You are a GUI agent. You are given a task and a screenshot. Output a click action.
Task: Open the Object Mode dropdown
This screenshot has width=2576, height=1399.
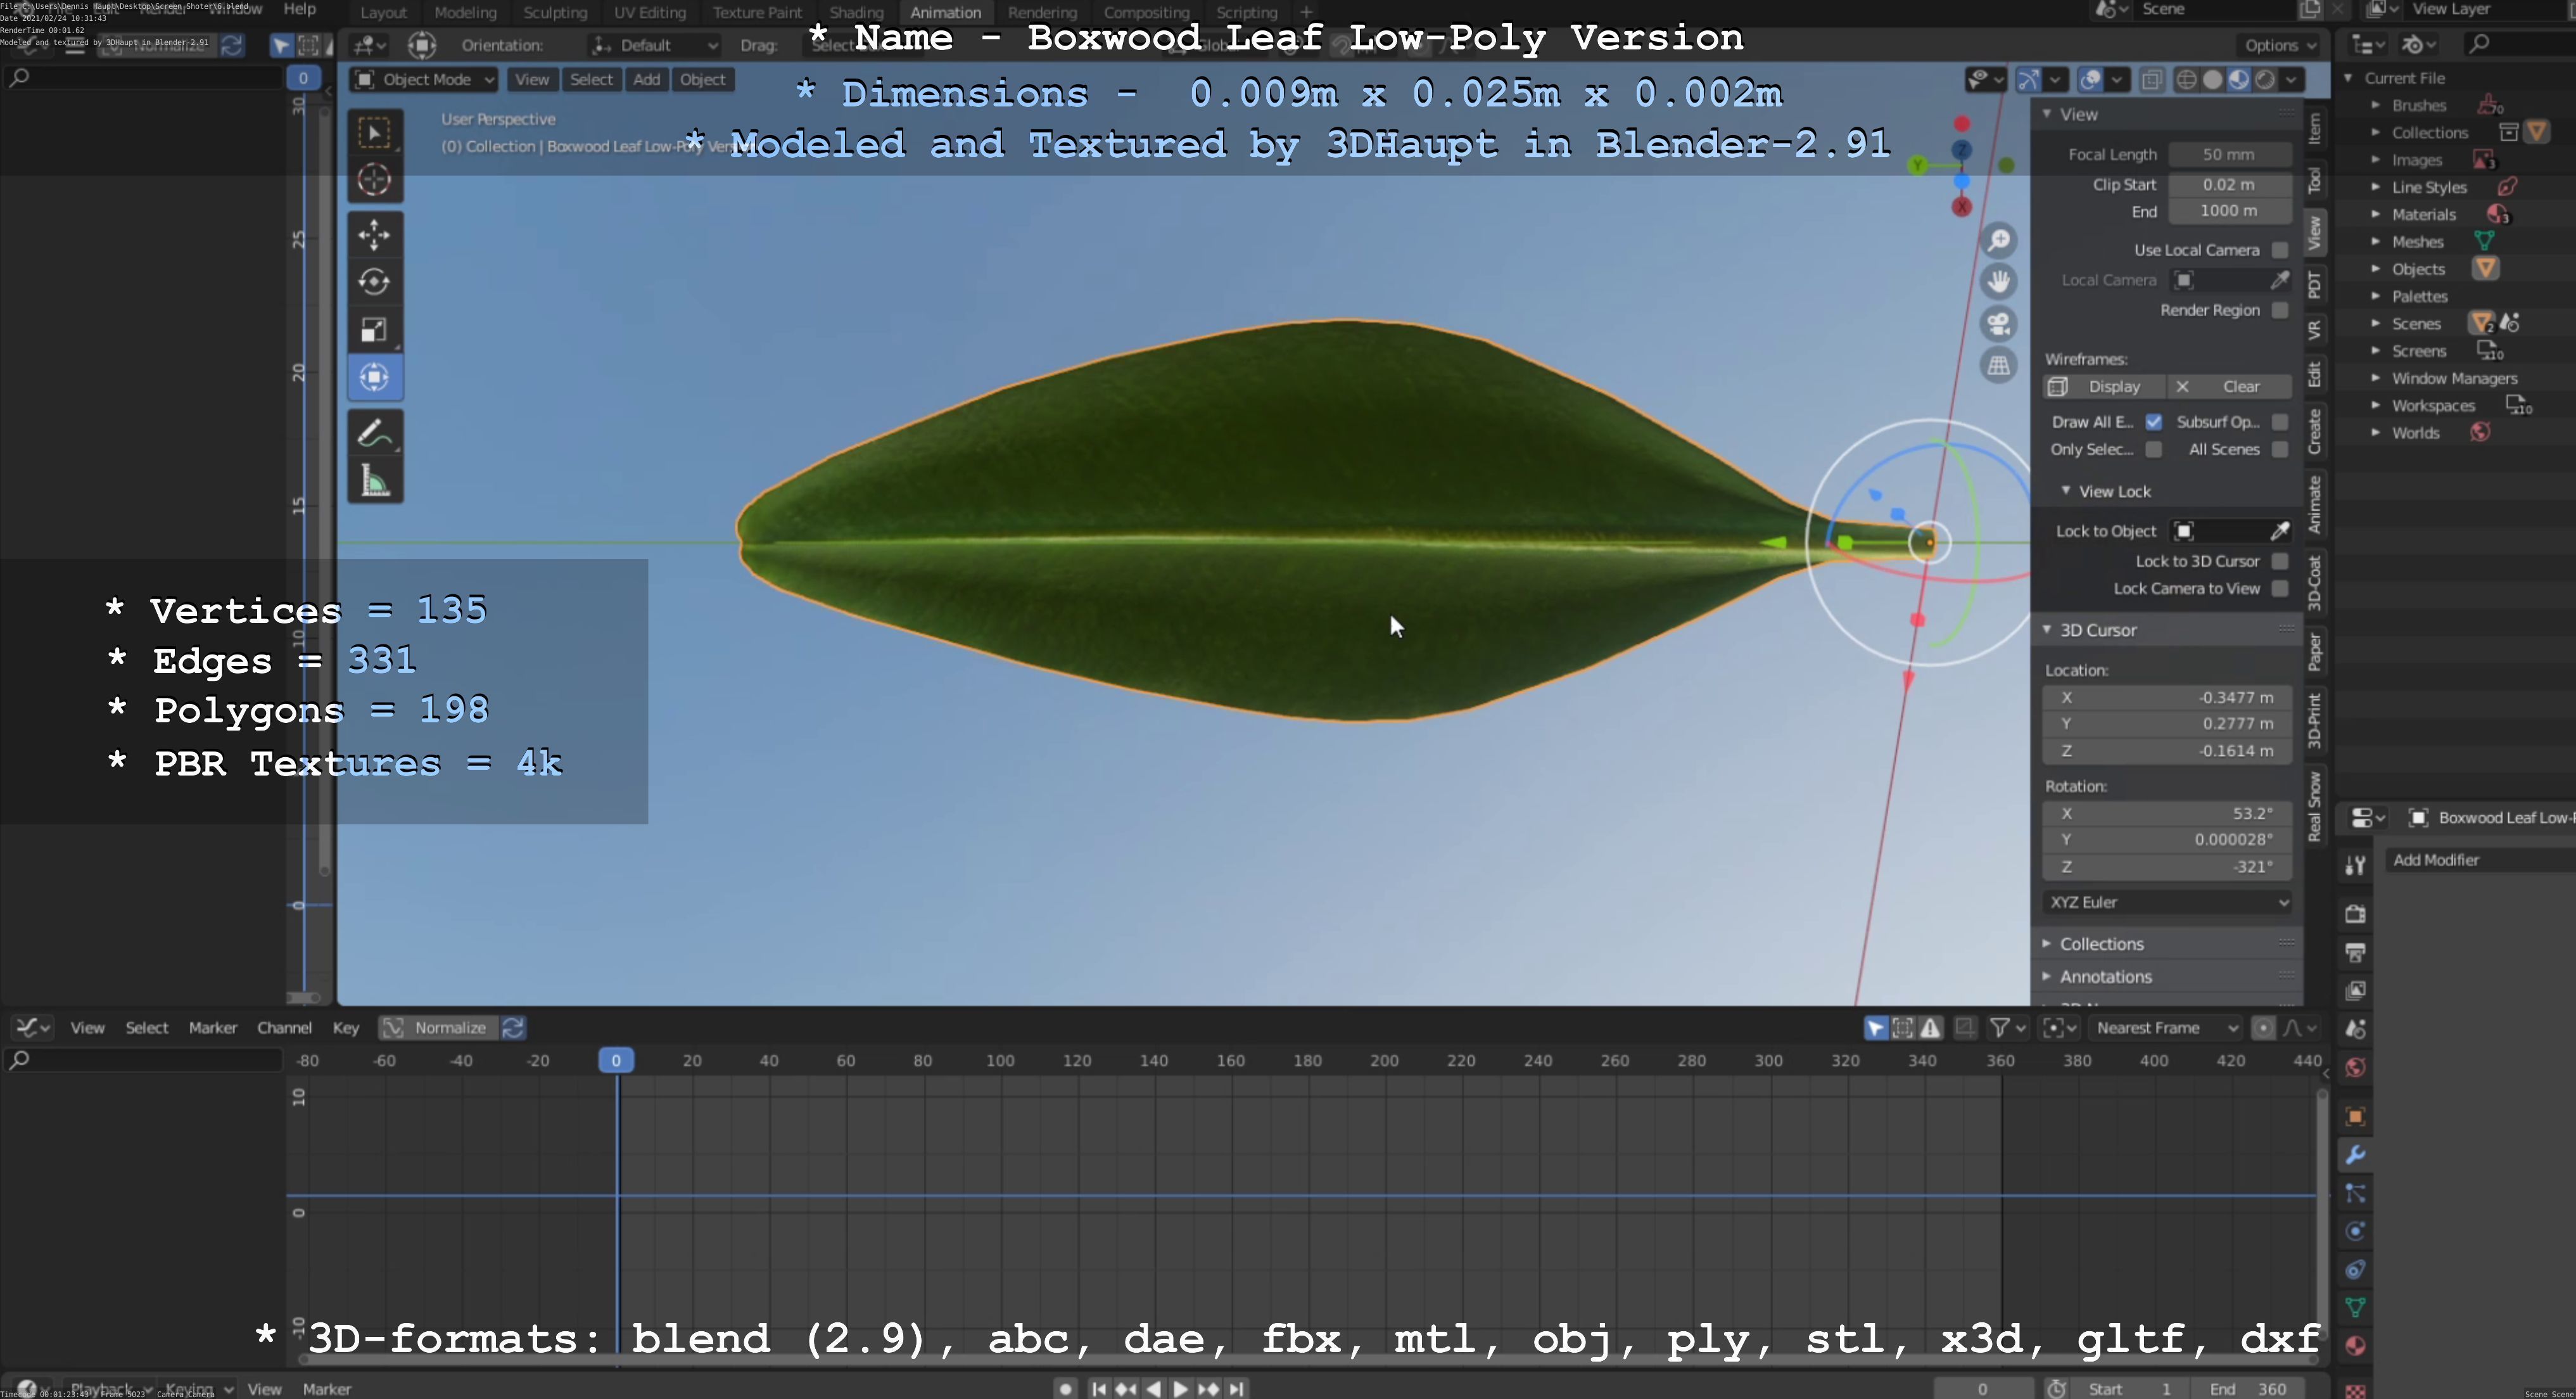[x=424, y=80]
